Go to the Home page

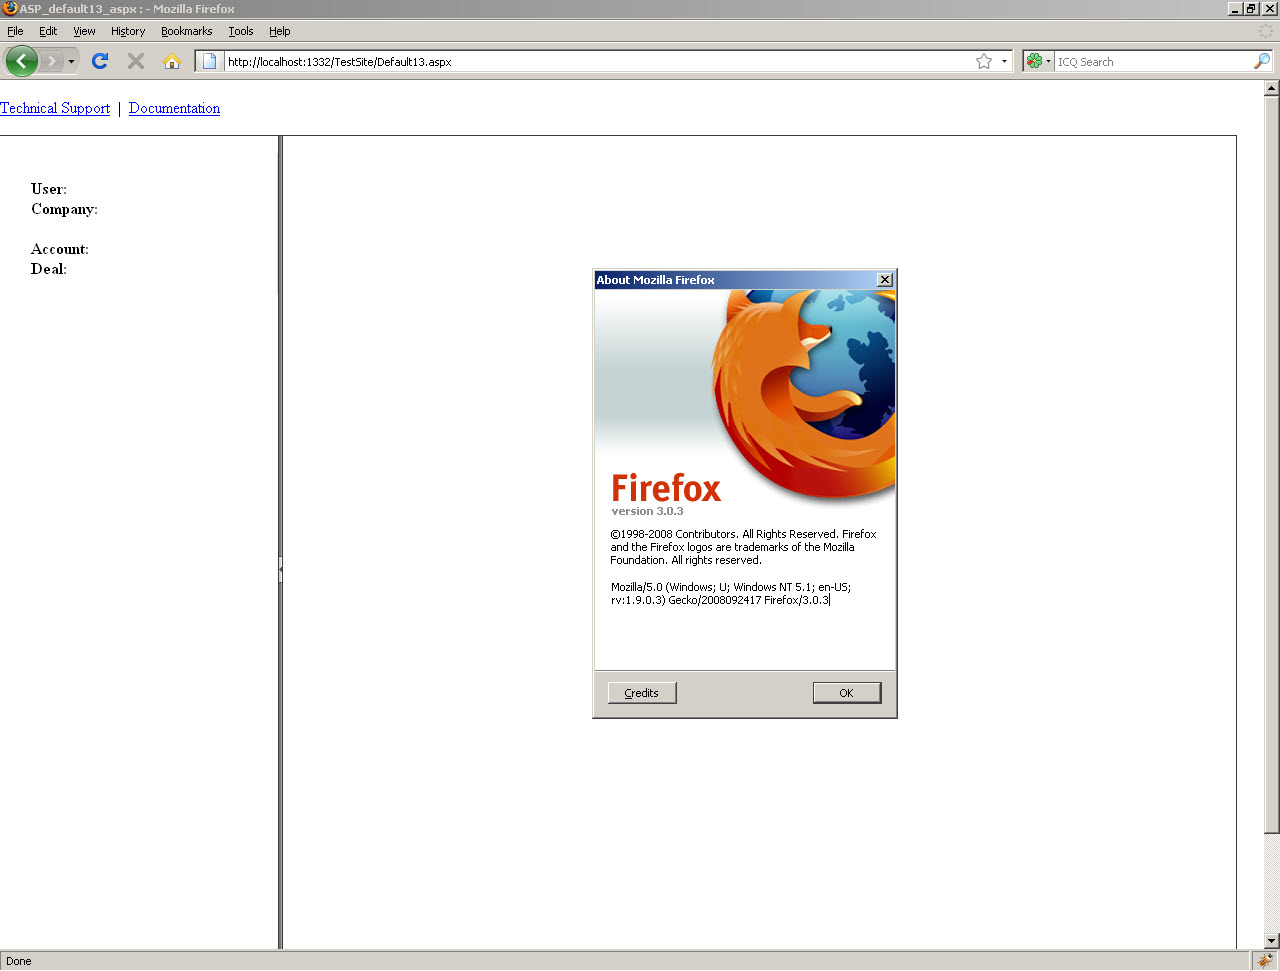click(x=172, y=61)
